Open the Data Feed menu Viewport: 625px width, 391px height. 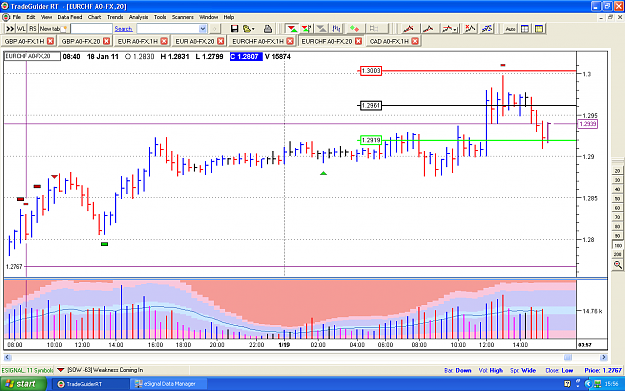point(70,17)
